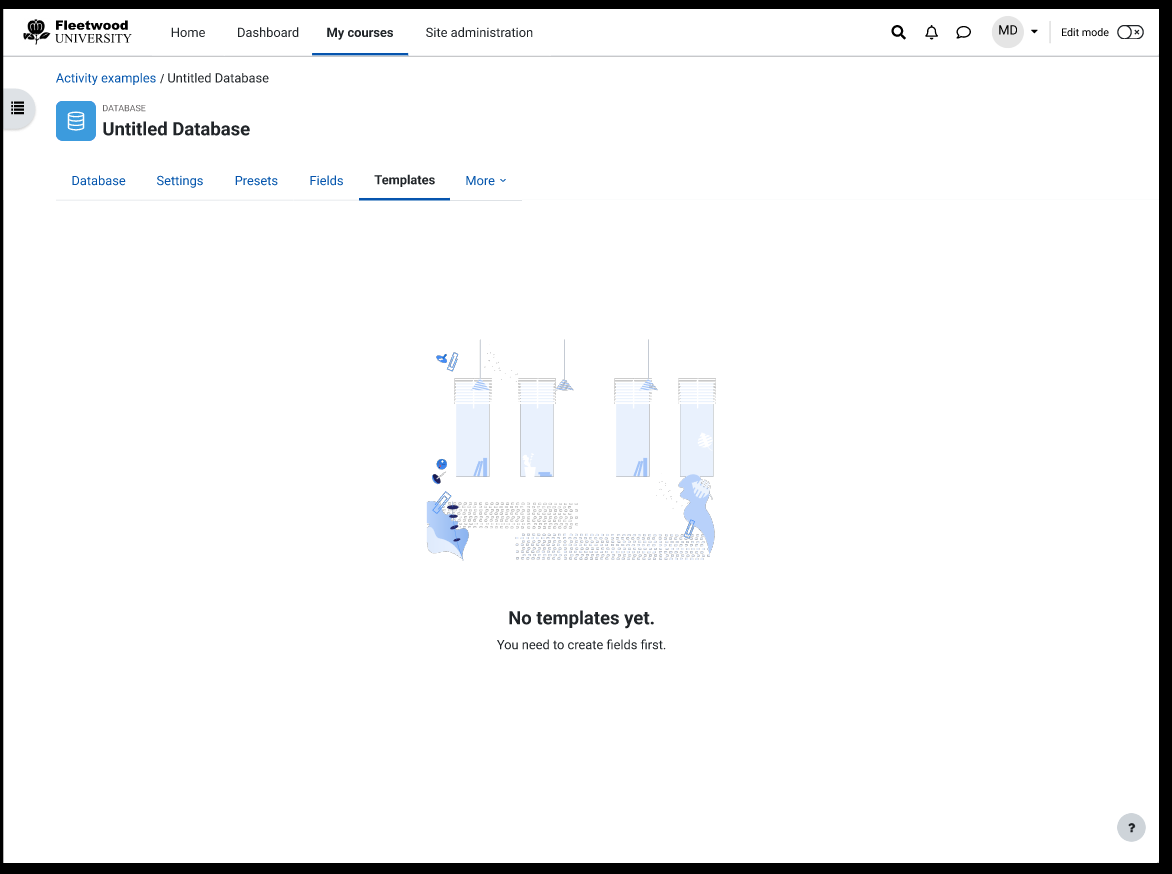Viewport: 1172px width, 874px height.
Task: Click the Fleetwood University logo
Action: click(77, 32)
